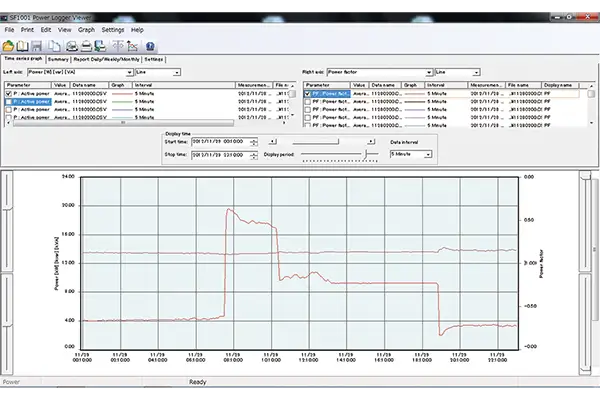Click the Display period slider handle
The width and height of the screenshot is (600, 400).
pos(366,154)
